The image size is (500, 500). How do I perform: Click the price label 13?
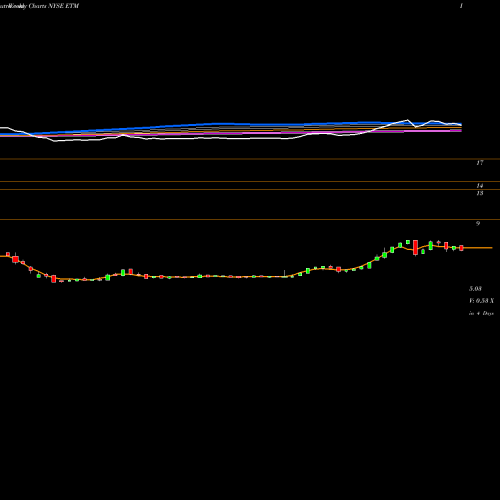pos(480,193)
